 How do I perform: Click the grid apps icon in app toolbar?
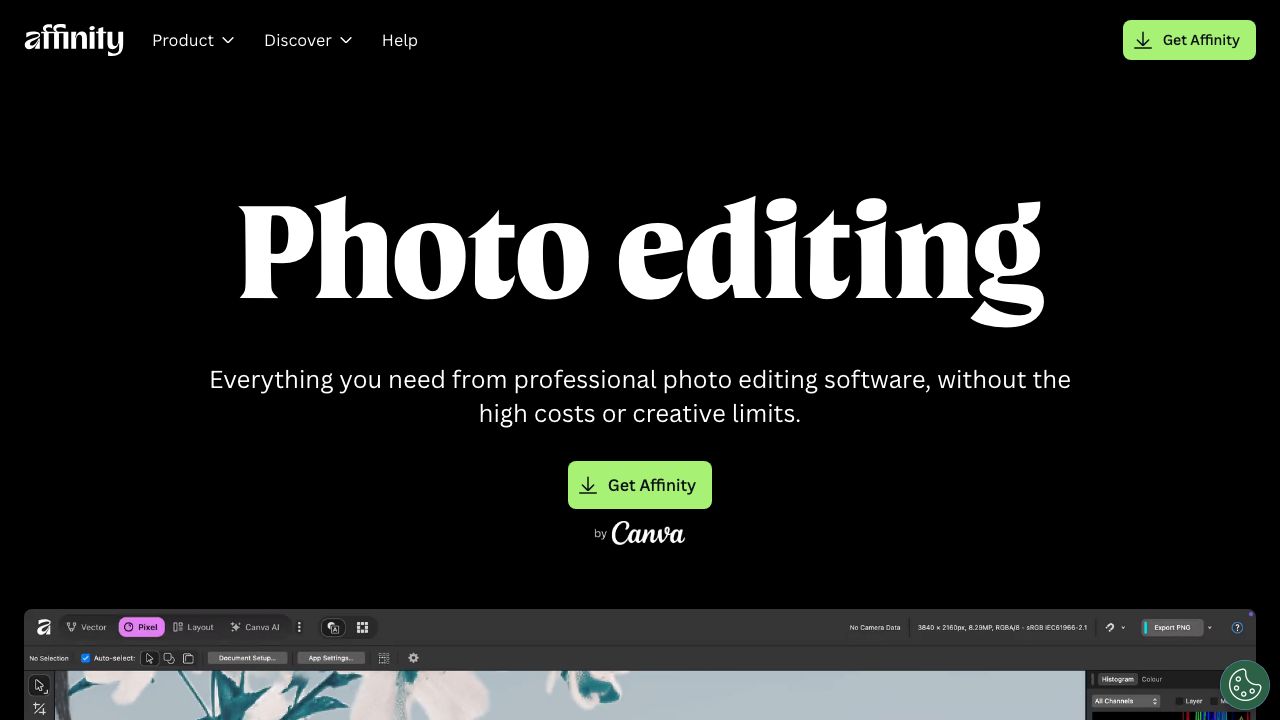click(362, 627)
